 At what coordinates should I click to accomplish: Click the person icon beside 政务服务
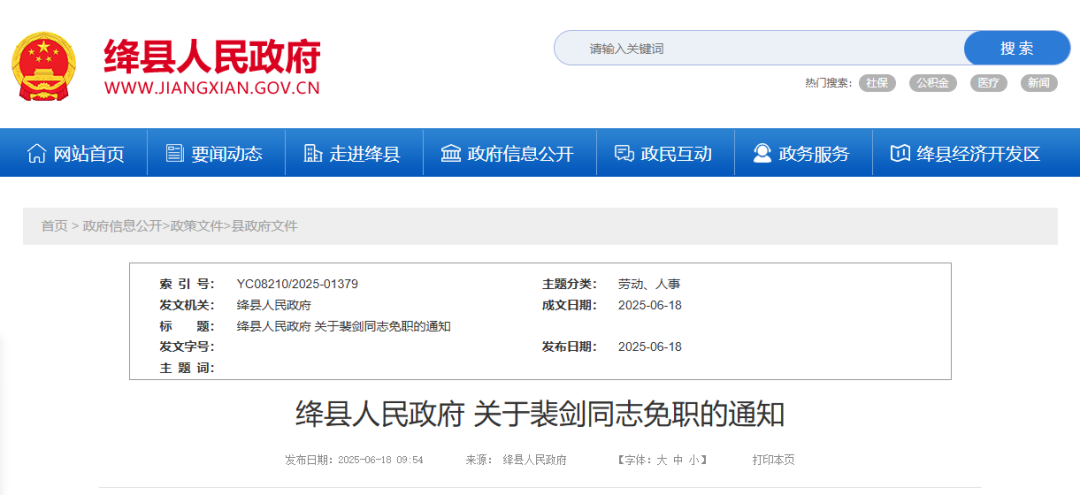click(x=762, y=153)
